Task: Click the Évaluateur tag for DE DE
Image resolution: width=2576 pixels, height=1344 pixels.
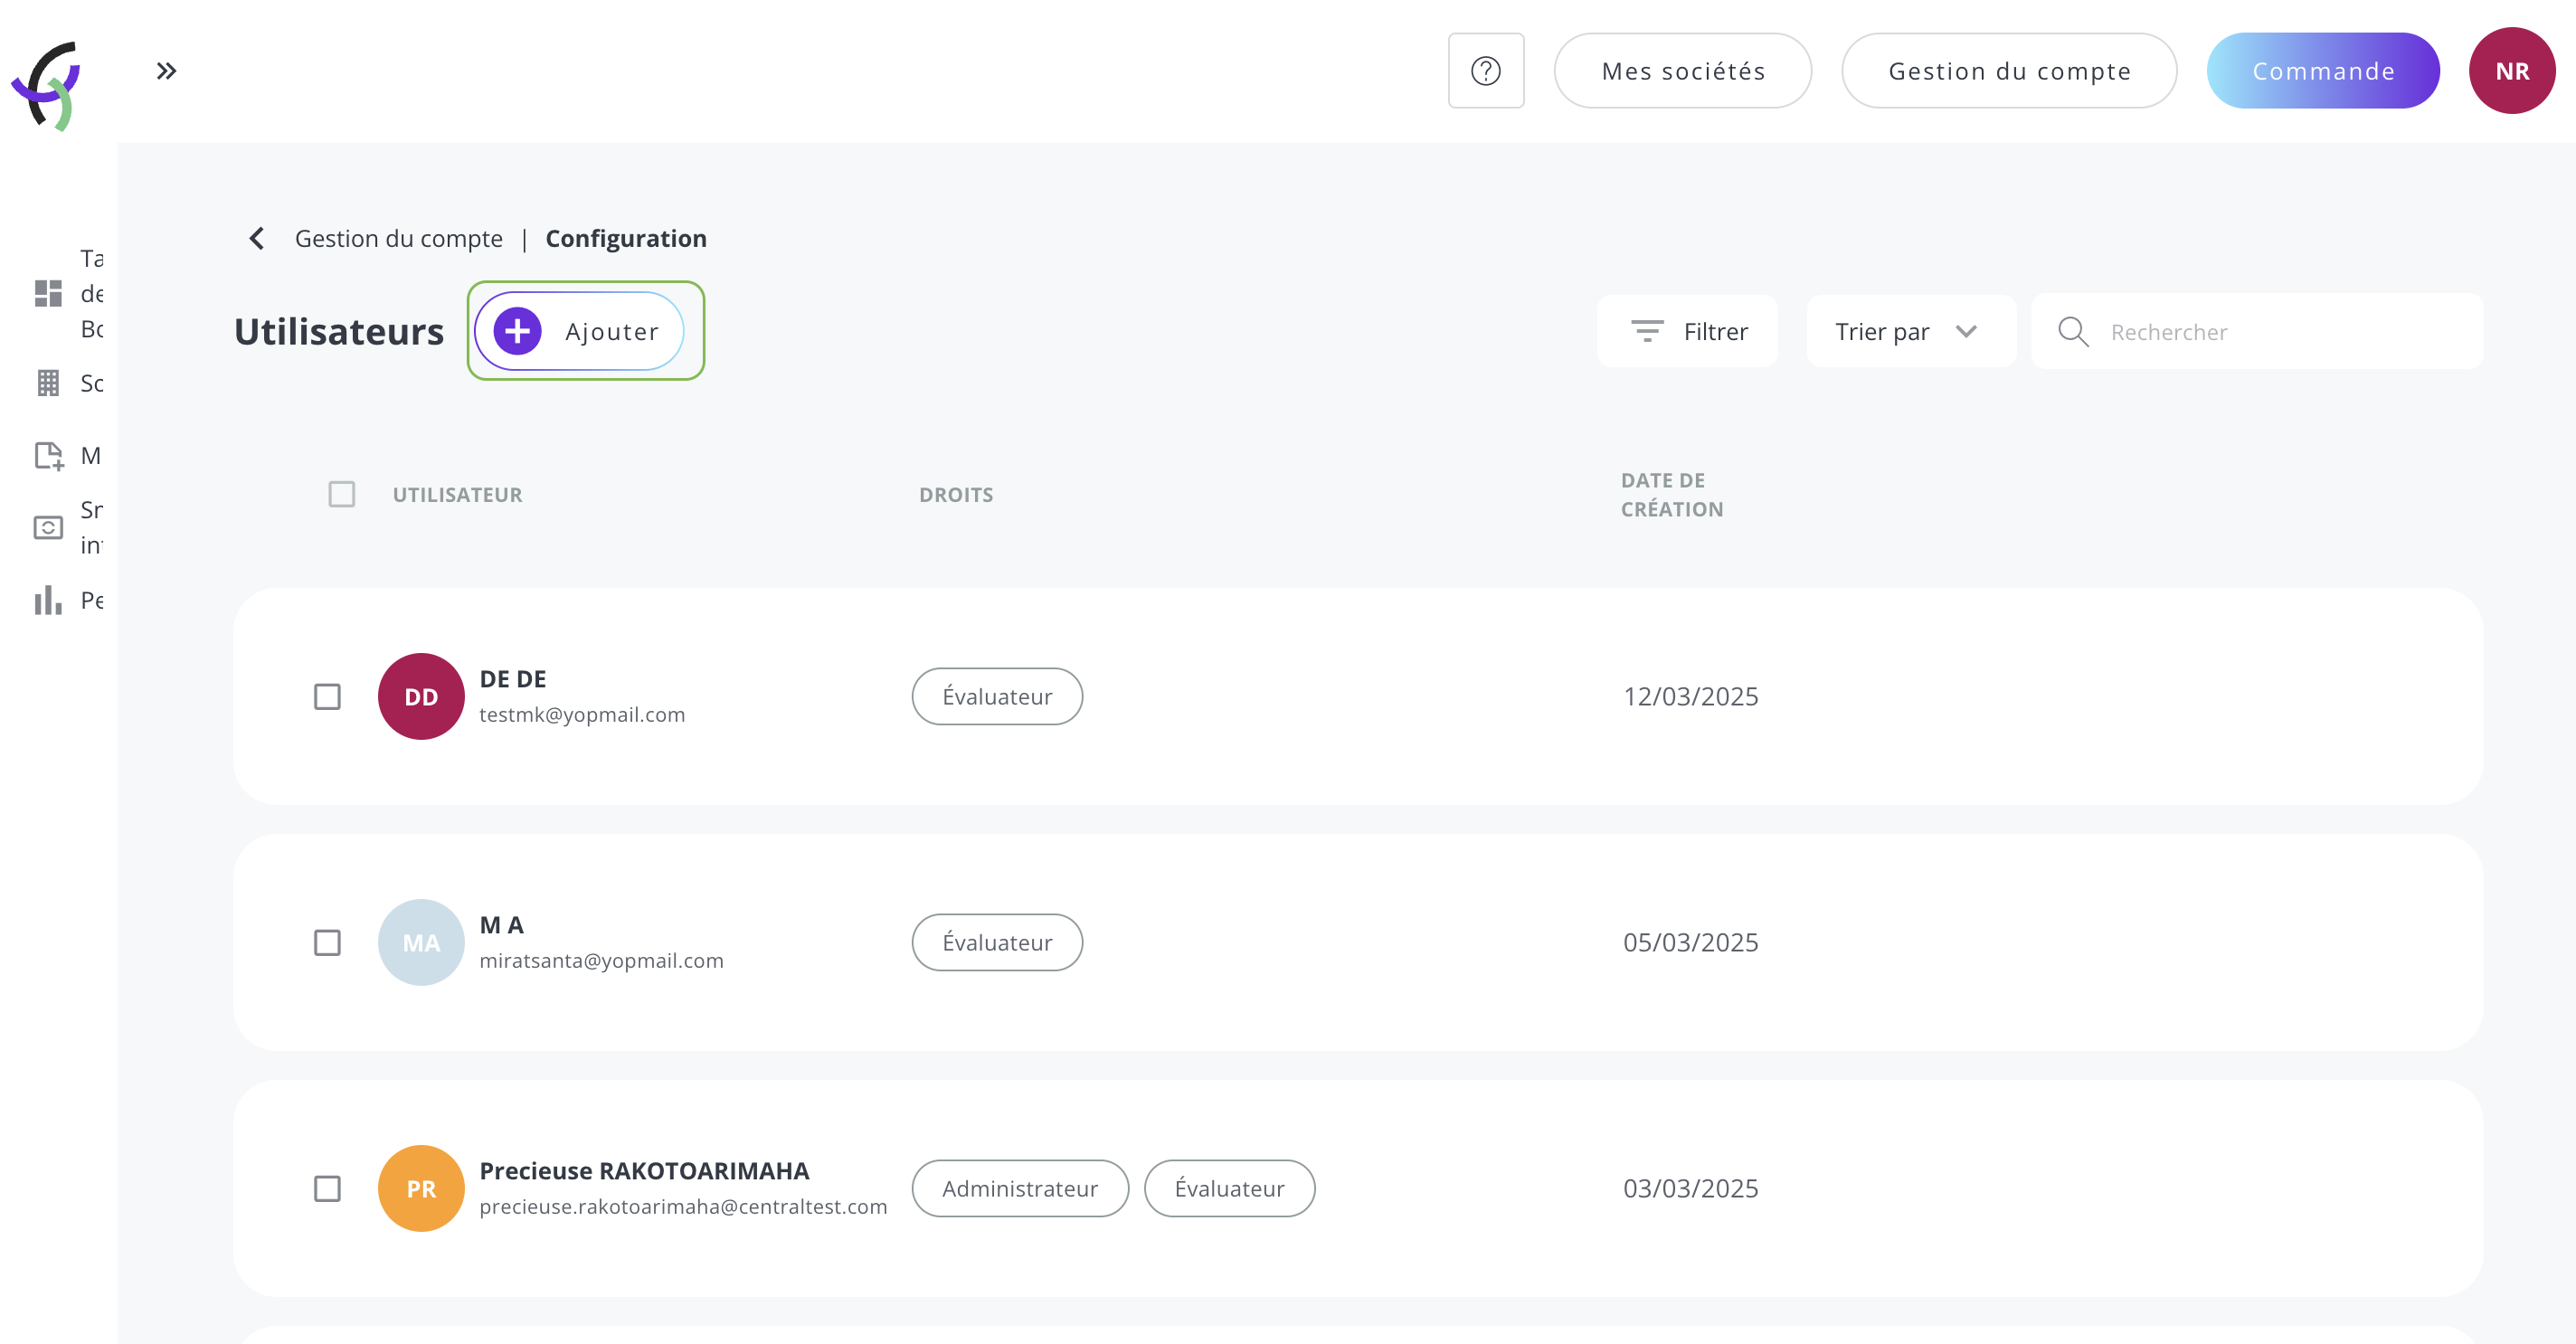Action: (x=997, y=696)
